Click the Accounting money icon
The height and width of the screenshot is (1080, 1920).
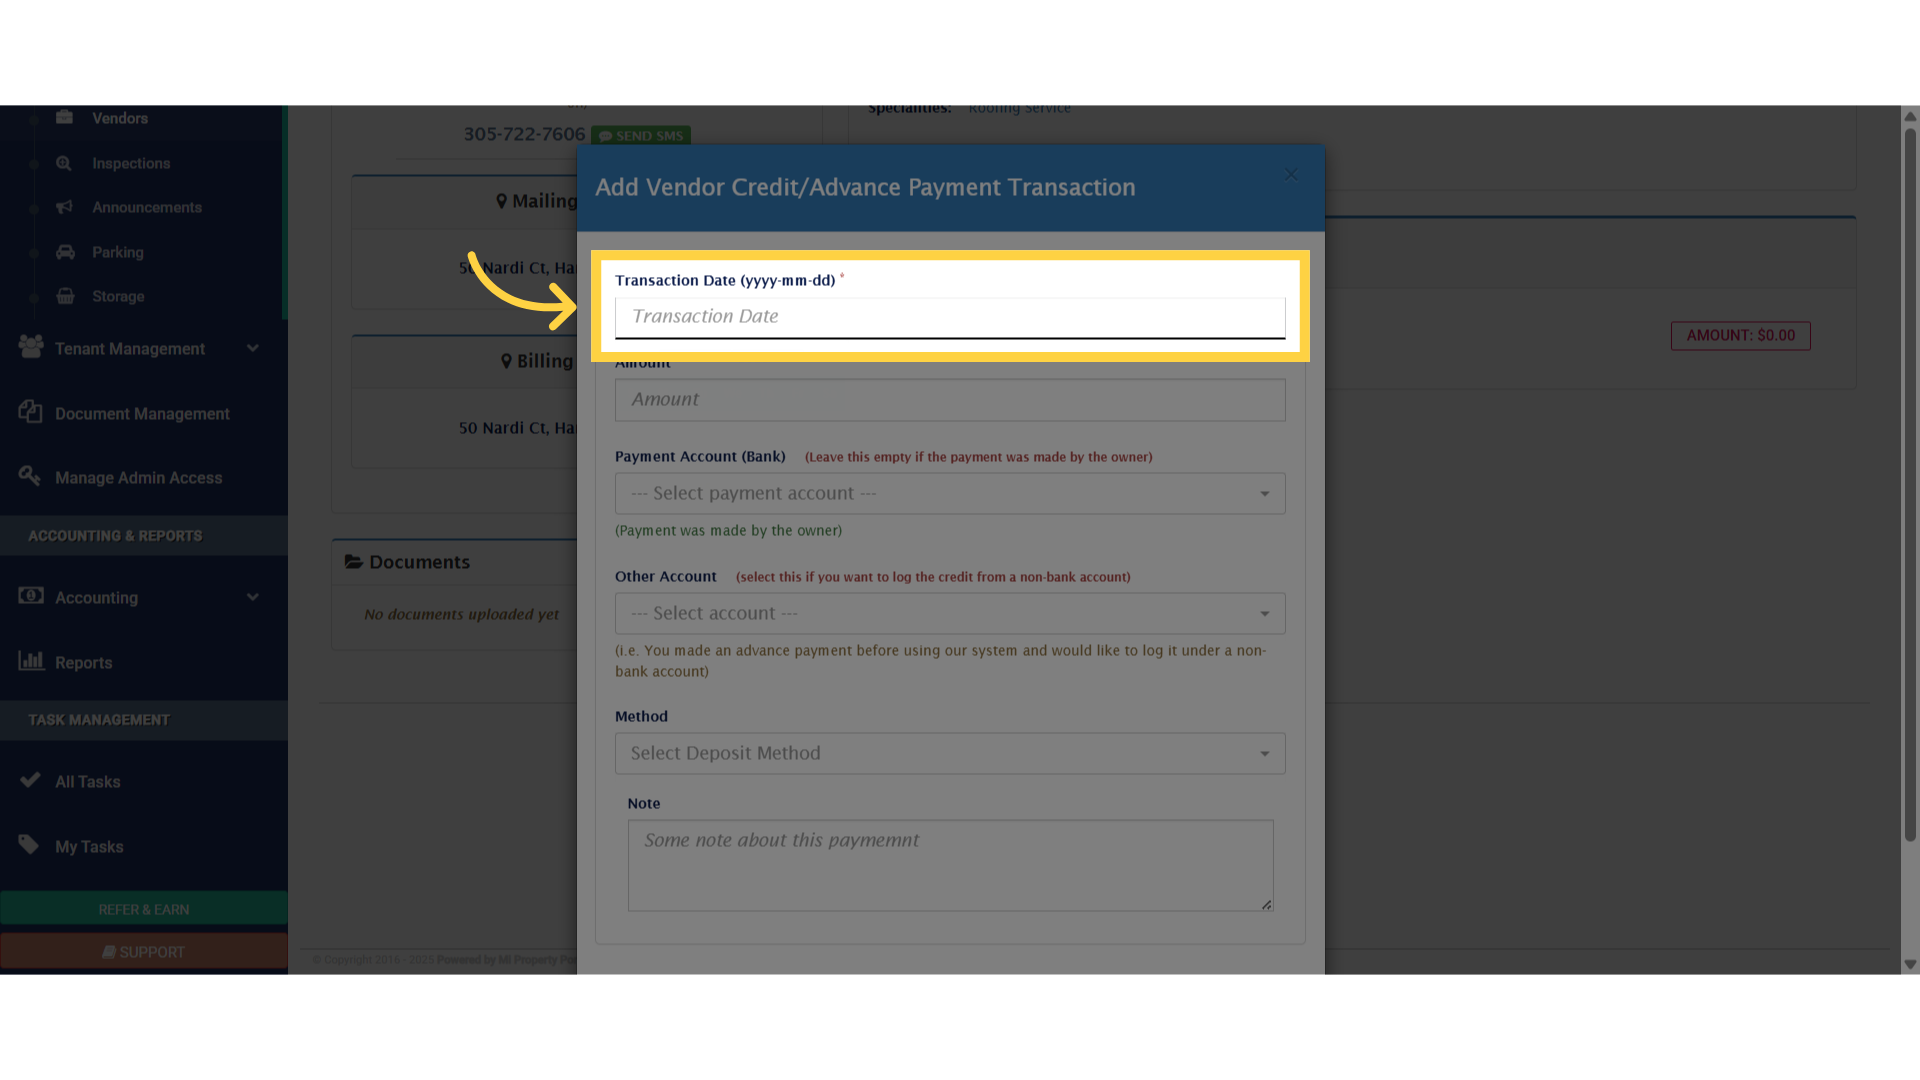(31, 596)
